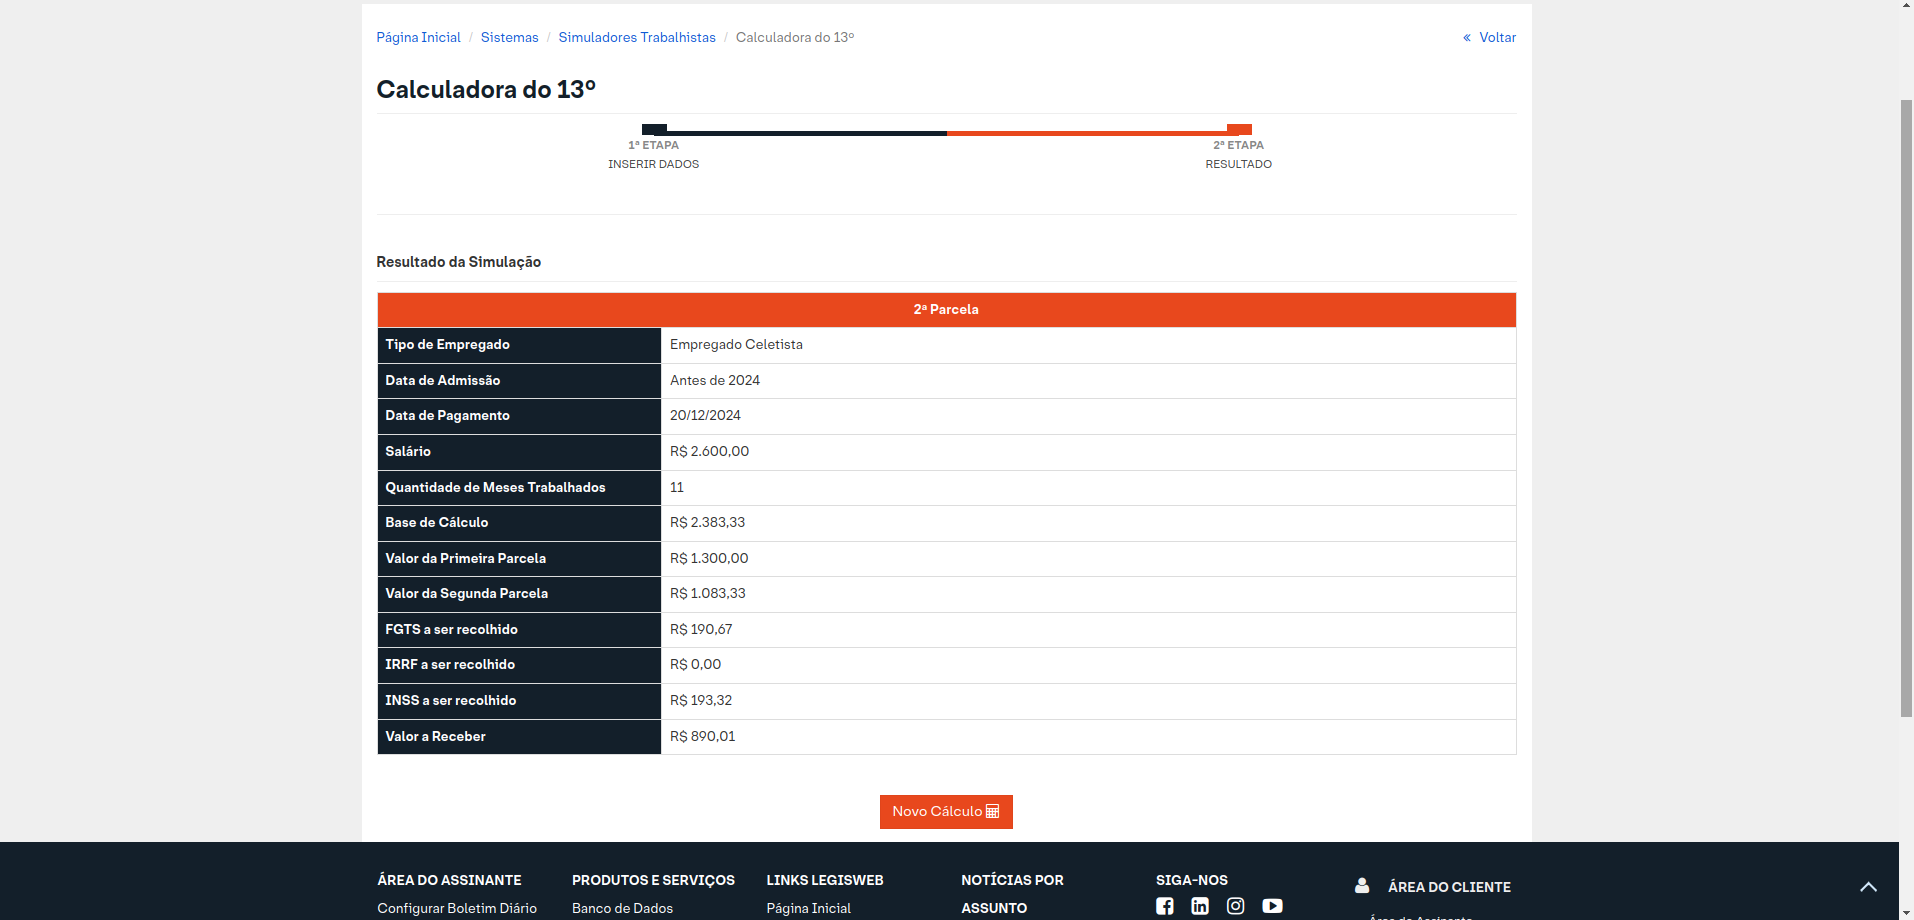Image resolution: width=1914 pixels, height=920 pixels.
Task: Click the INSS a ser recolhido label
Action: 451,701
